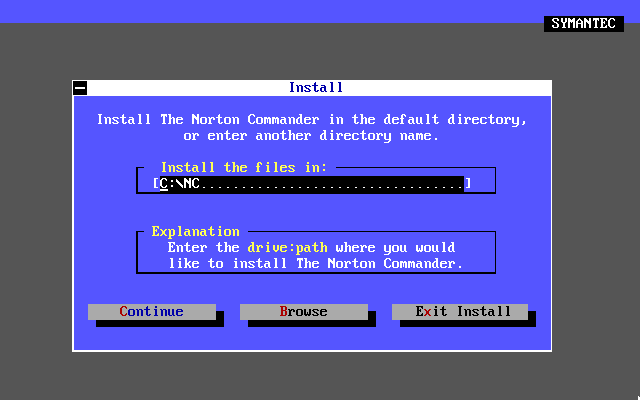This screenshot has width=640, height=400.
Task: Click the blue banner strip above SYMANTEC
Action: (320, 11)
